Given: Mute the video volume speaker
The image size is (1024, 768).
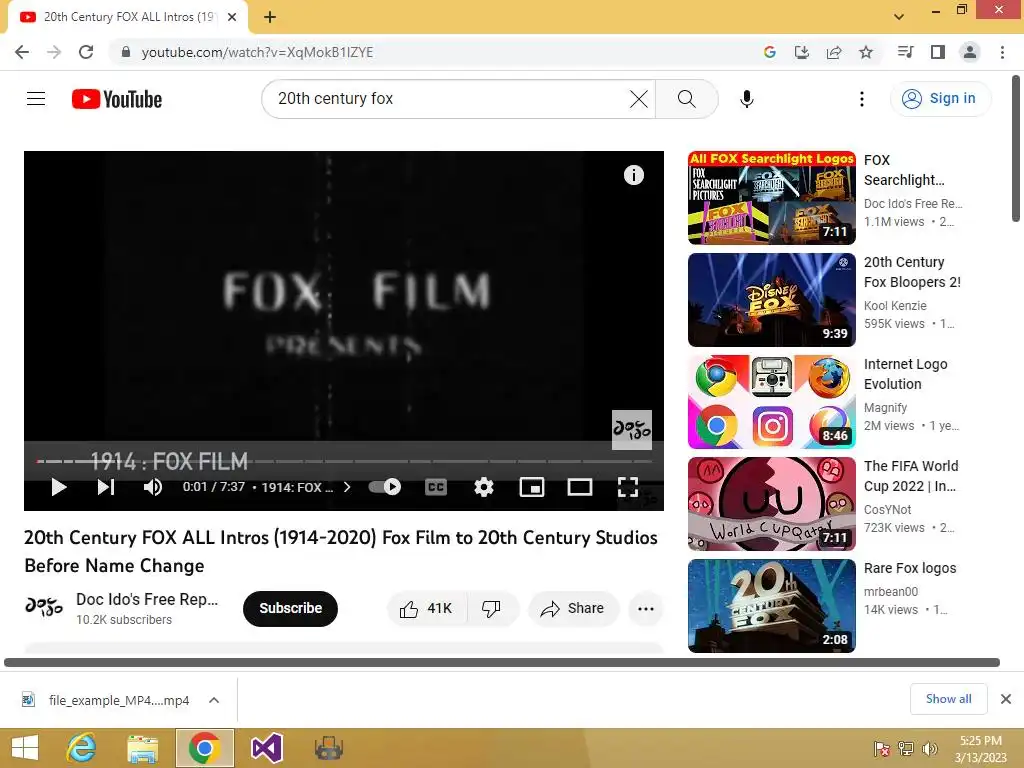Looking at the screenshot, I should pyautogui.click(x=153, y=487).
